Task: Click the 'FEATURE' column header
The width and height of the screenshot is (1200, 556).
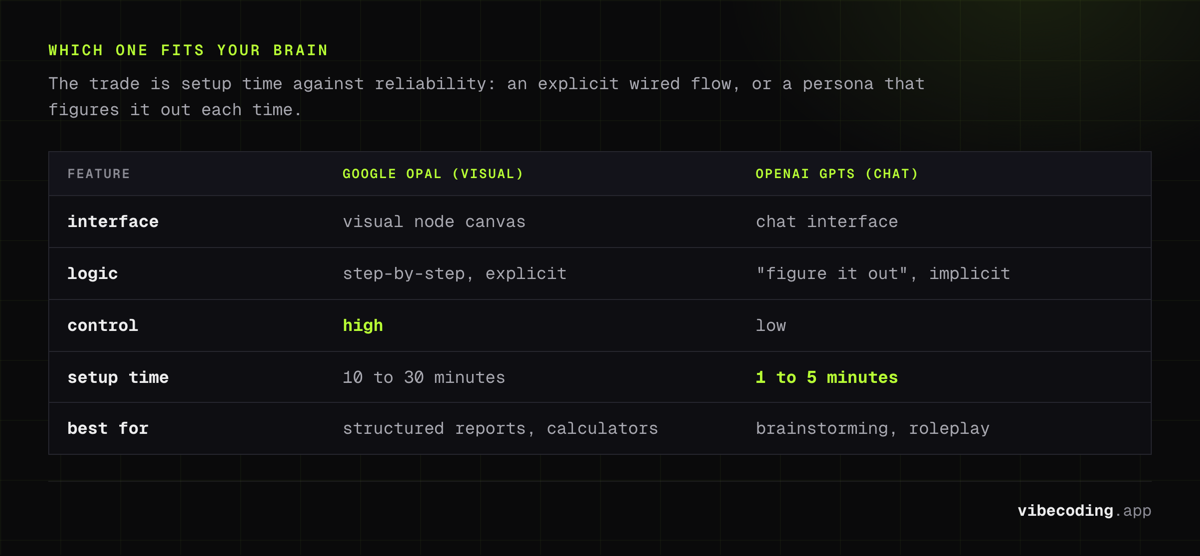Action: click(x=99, y=174)
